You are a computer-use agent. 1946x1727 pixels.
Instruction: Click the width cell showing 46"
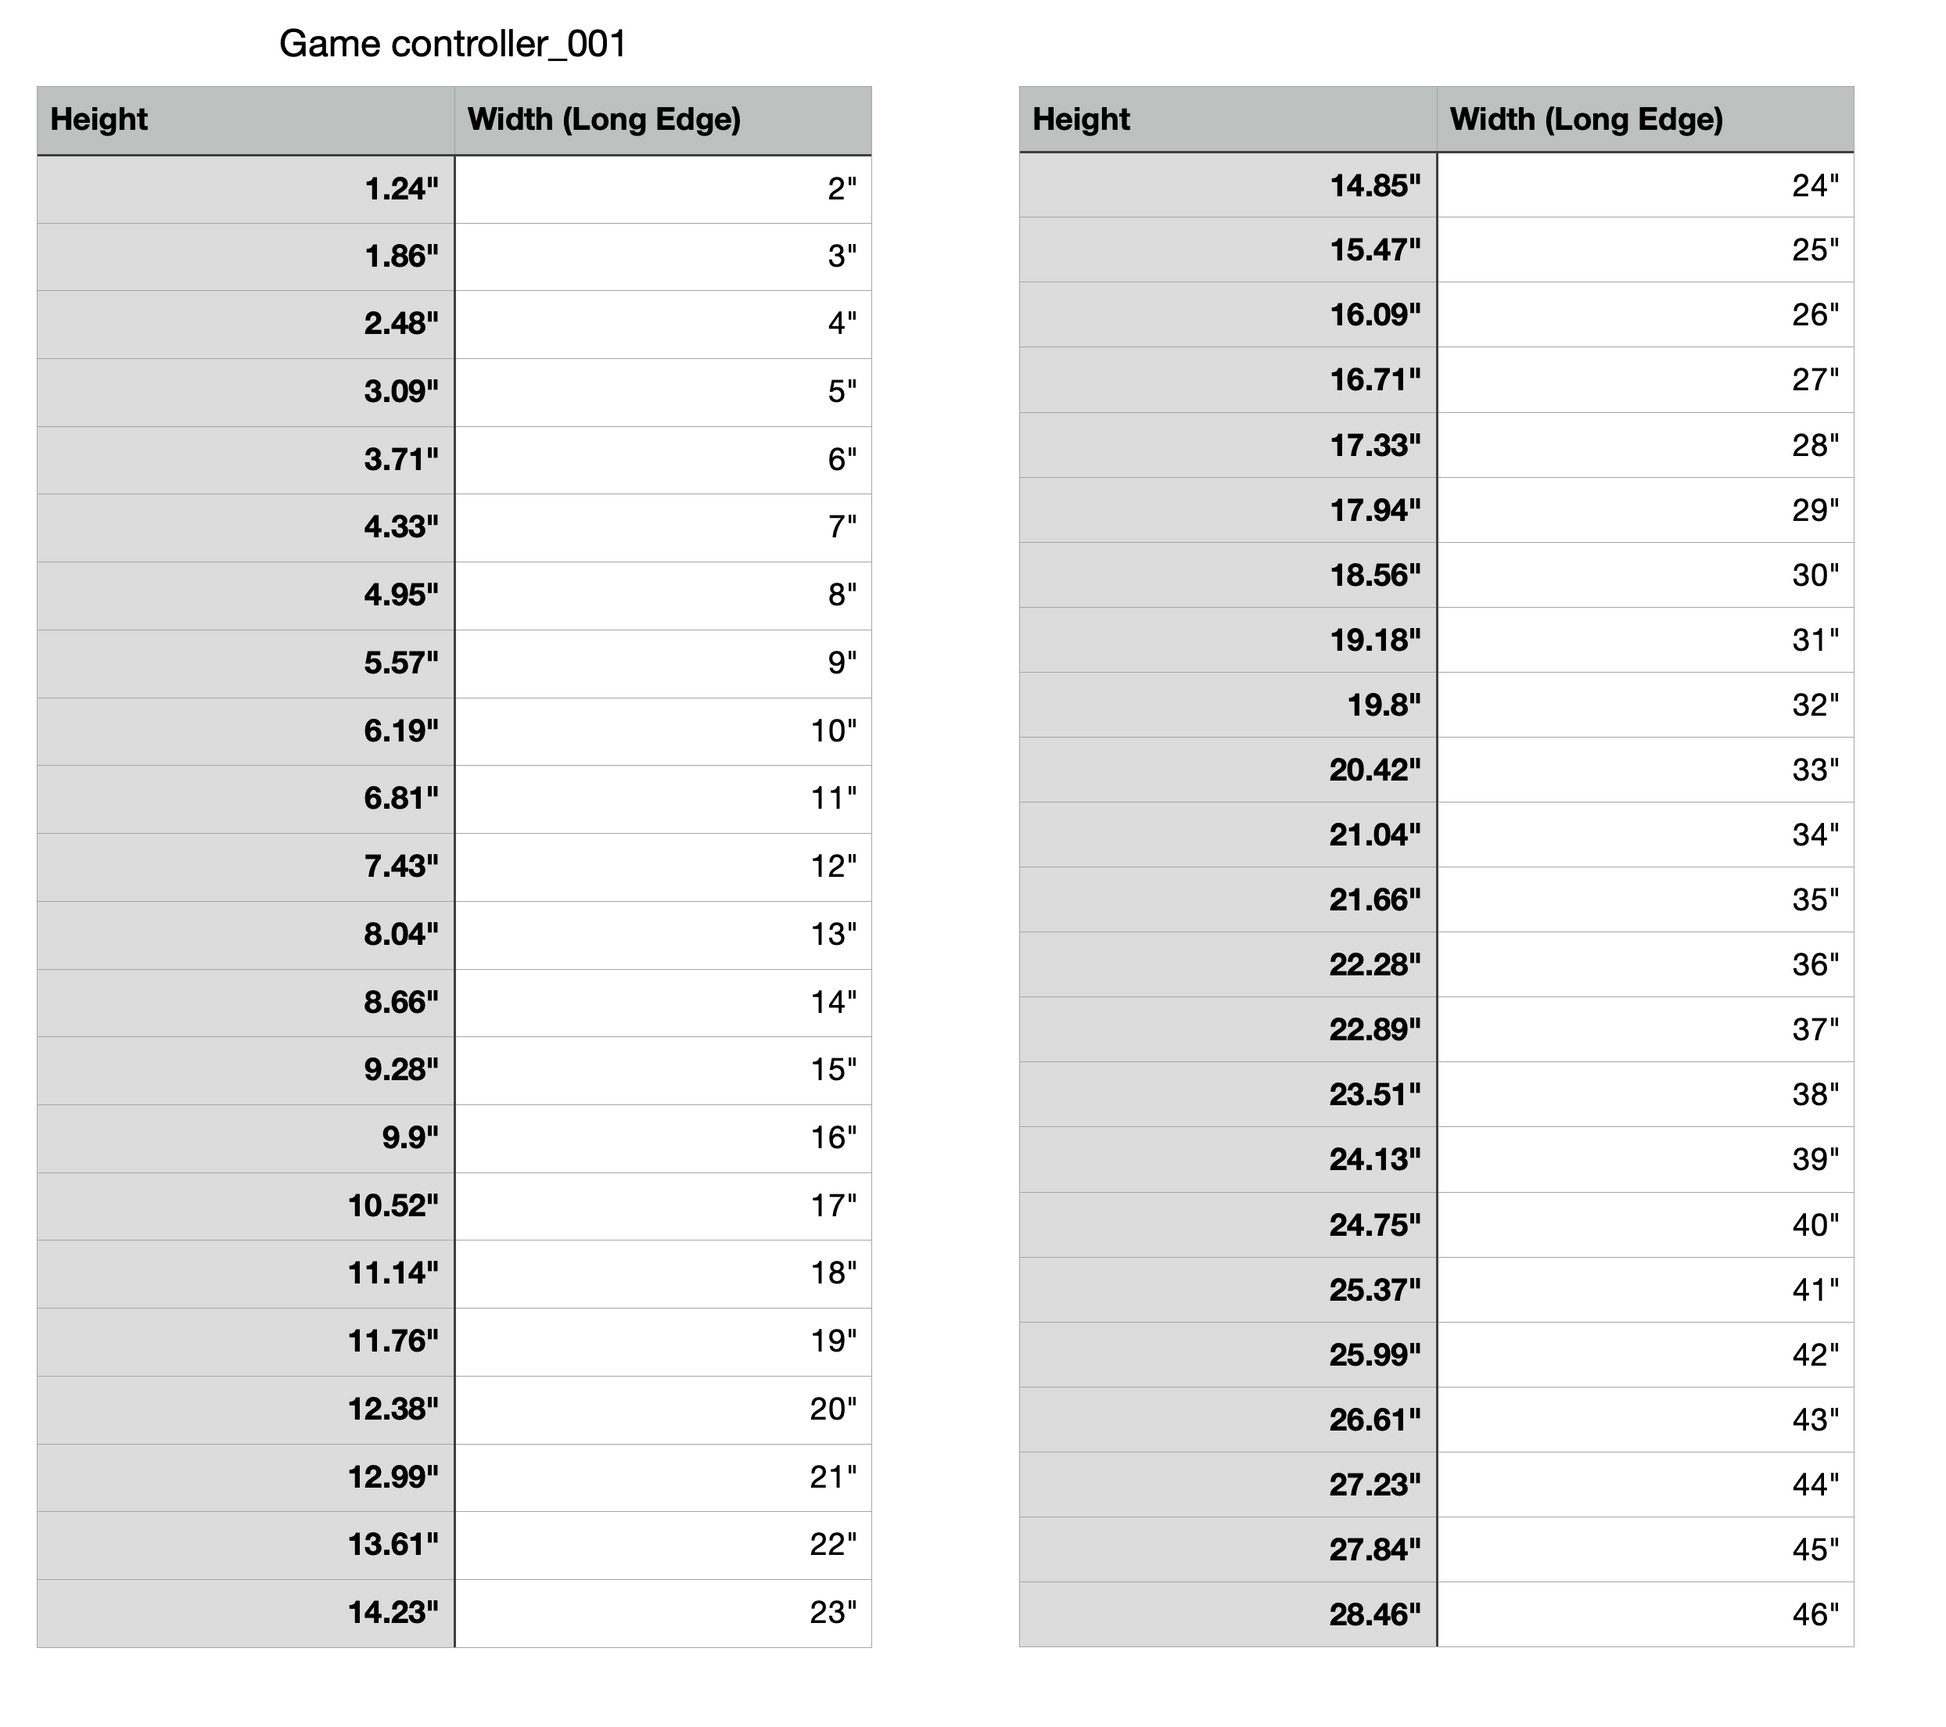[1644, 1615]
